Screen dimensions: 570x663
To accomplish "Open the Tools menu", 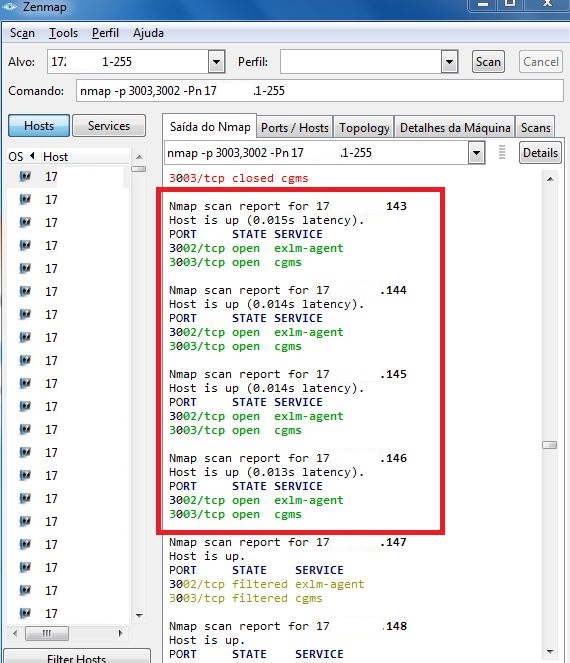I will click(63, 33).
